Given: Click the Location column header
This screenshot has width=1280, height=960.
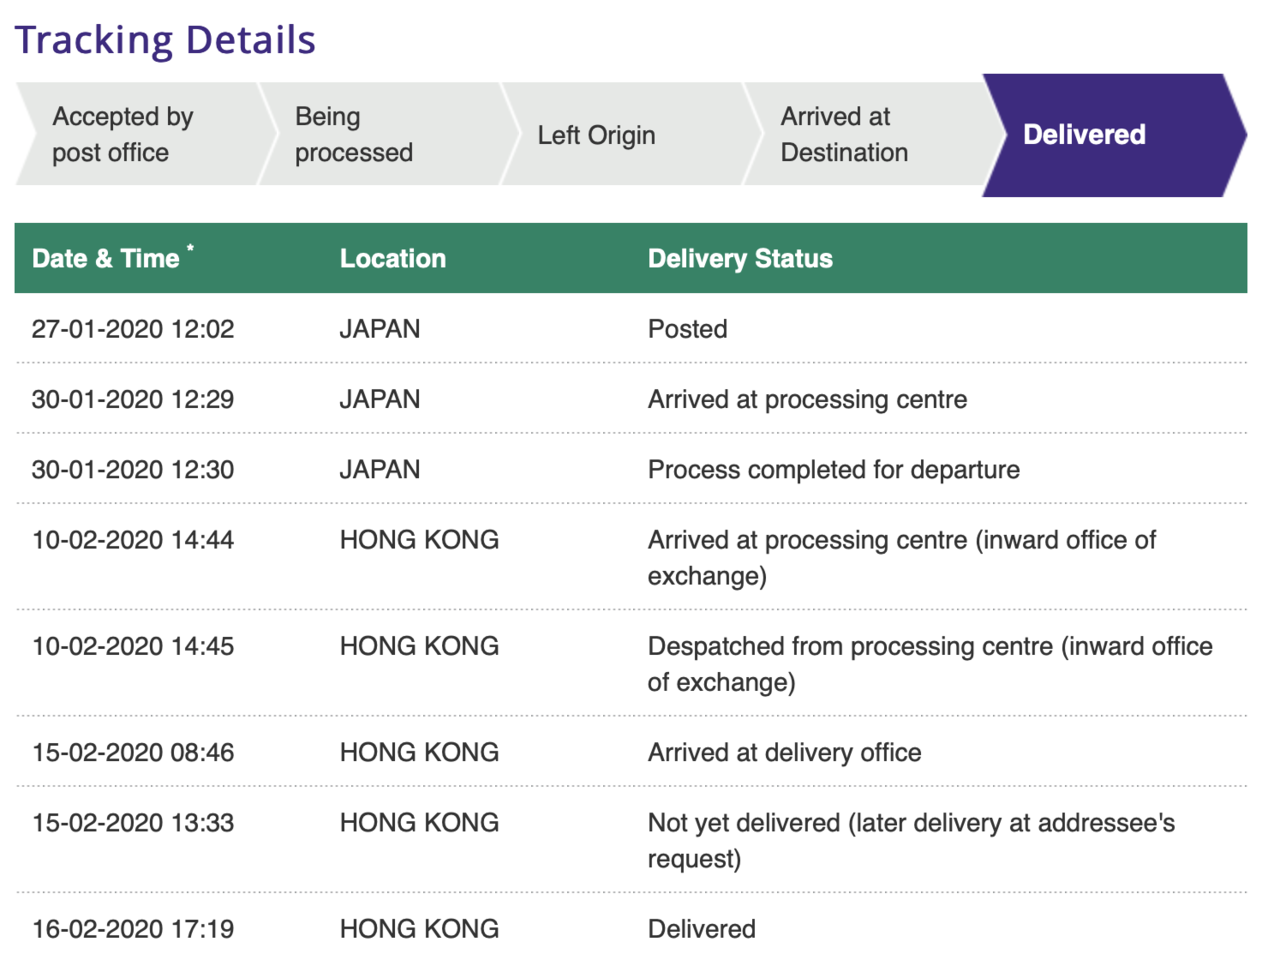Looking at the screenshot, I should 392,259.
